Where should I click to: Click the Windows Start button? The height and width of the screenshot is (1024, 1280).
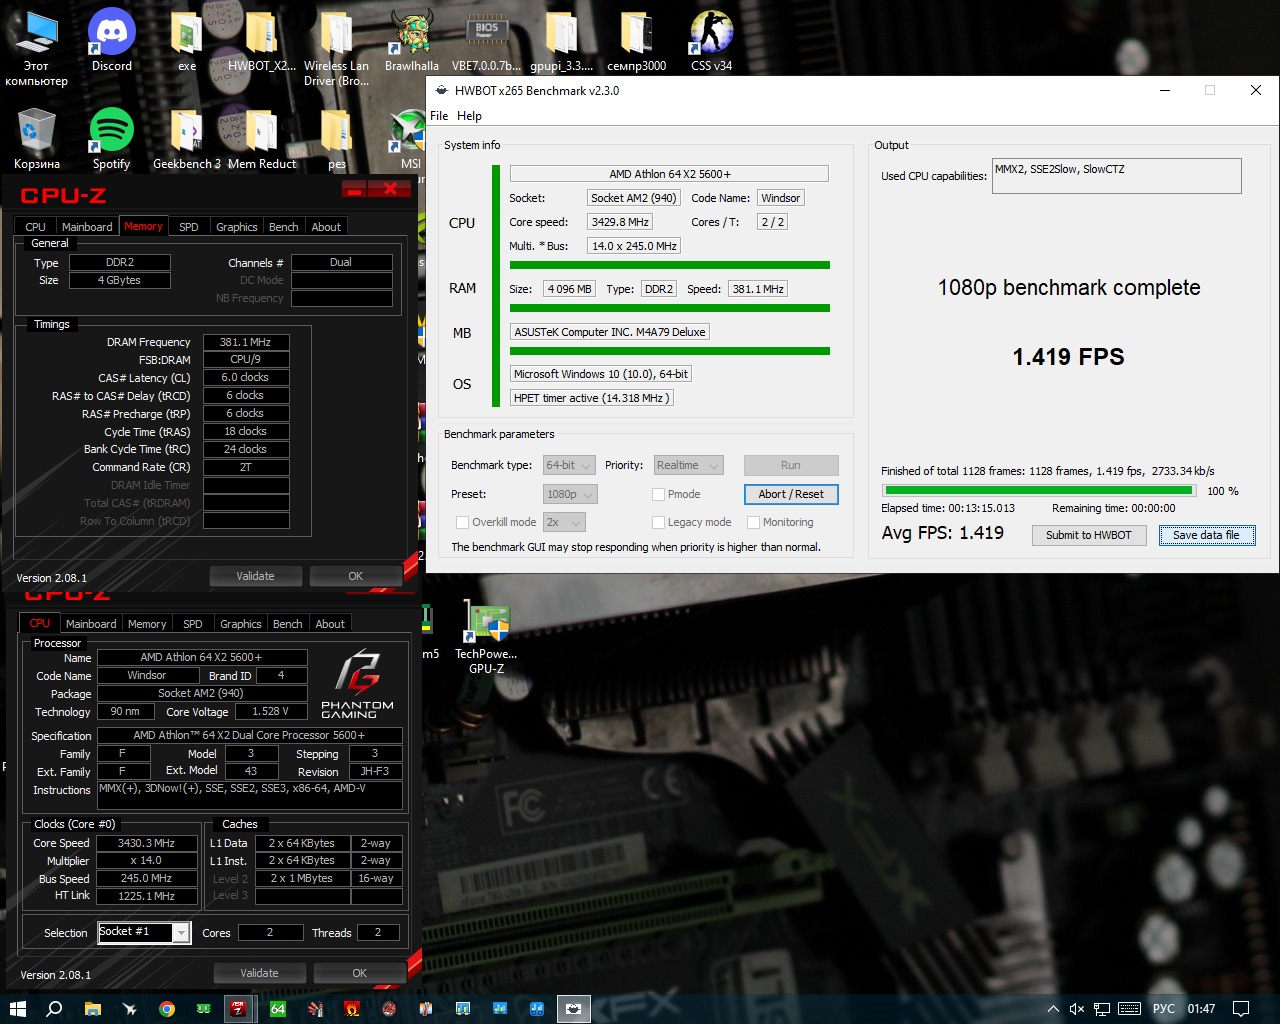click(17, 1008)
